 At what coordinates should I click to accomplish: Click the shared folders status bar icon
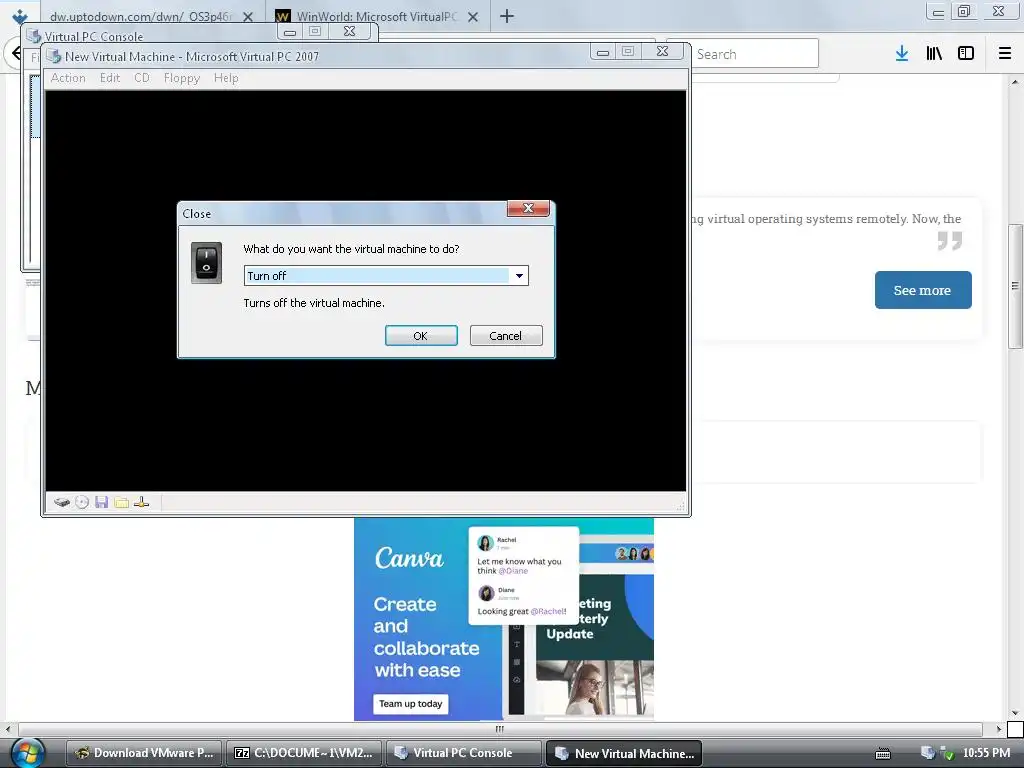[x=121, y=502]
